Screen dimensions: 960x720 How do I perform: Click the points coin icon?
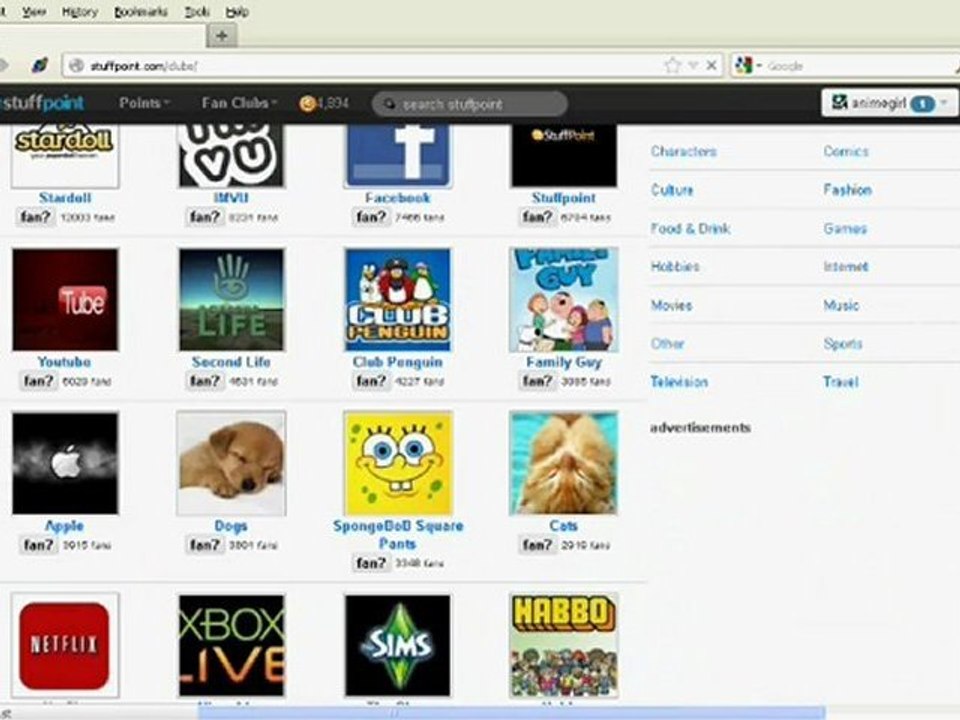(x=307, y=103)
